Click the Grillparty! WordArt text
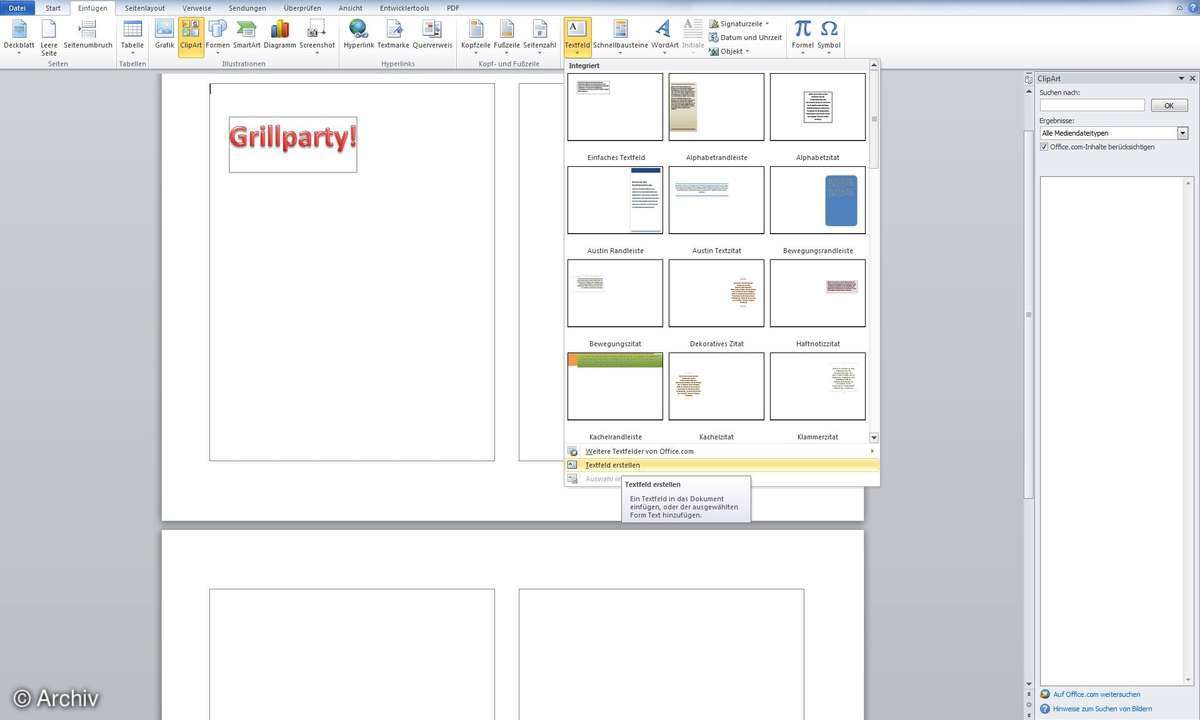The image size is (1200, 720). (293, 136)
